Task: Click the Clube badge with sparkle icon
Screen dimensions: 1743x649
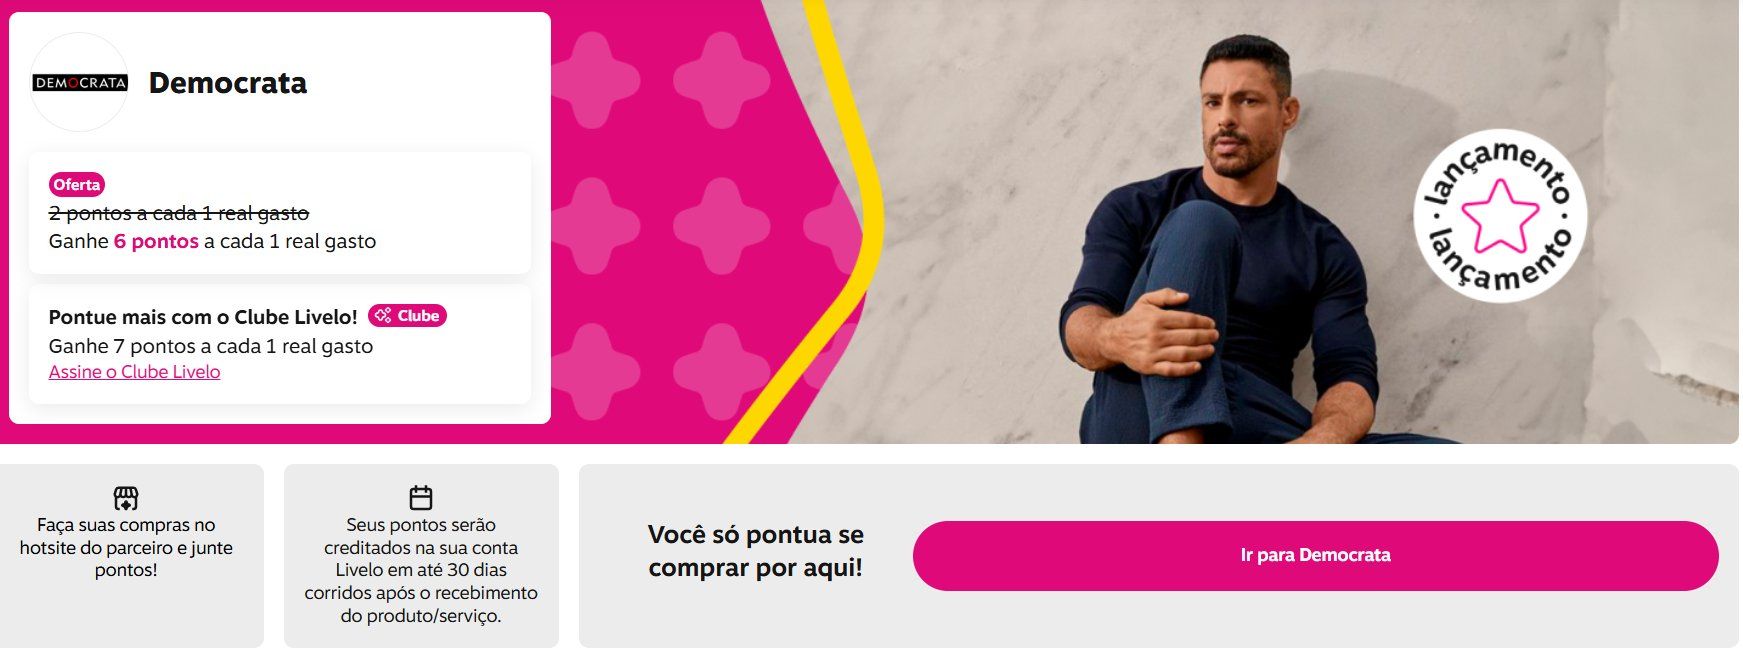Action: coord(407,316)
